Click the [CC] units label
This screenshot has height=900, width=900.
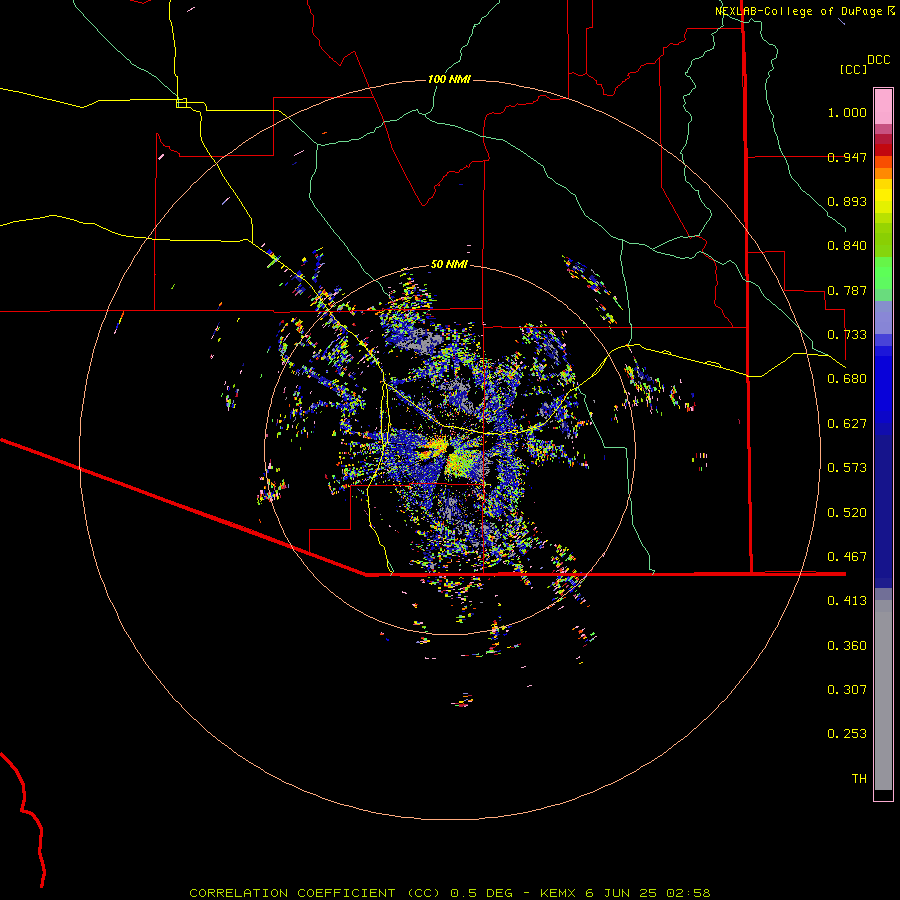[854, 69]
